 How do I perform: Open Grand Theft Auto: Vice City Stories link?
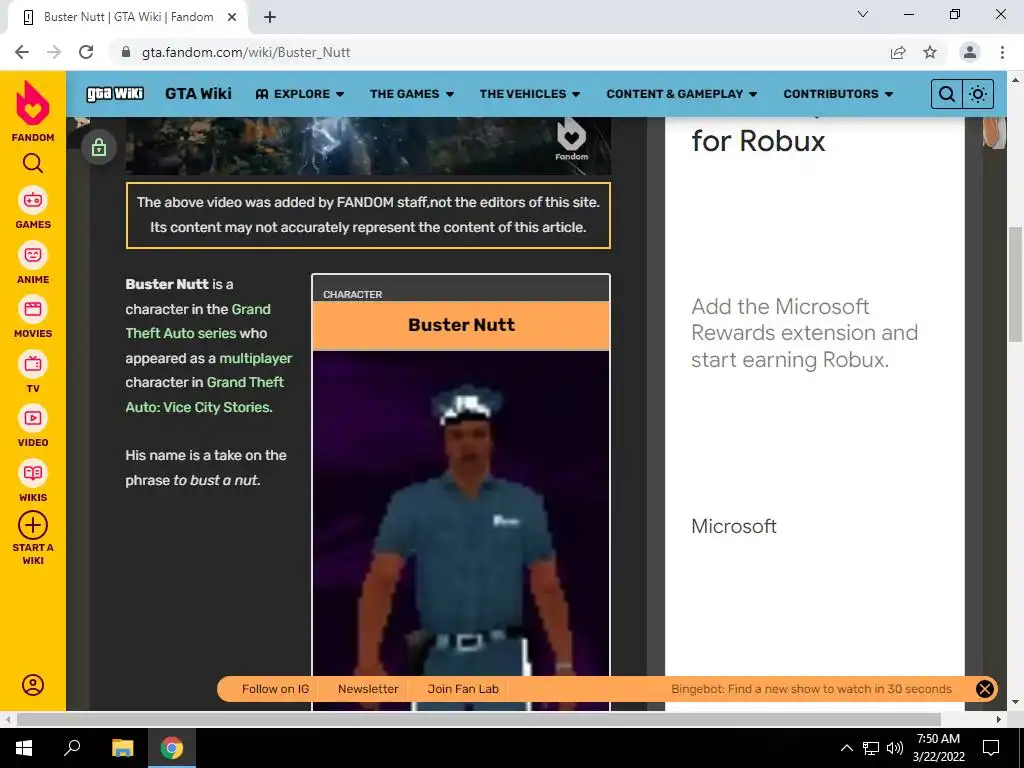pos(204,394)
